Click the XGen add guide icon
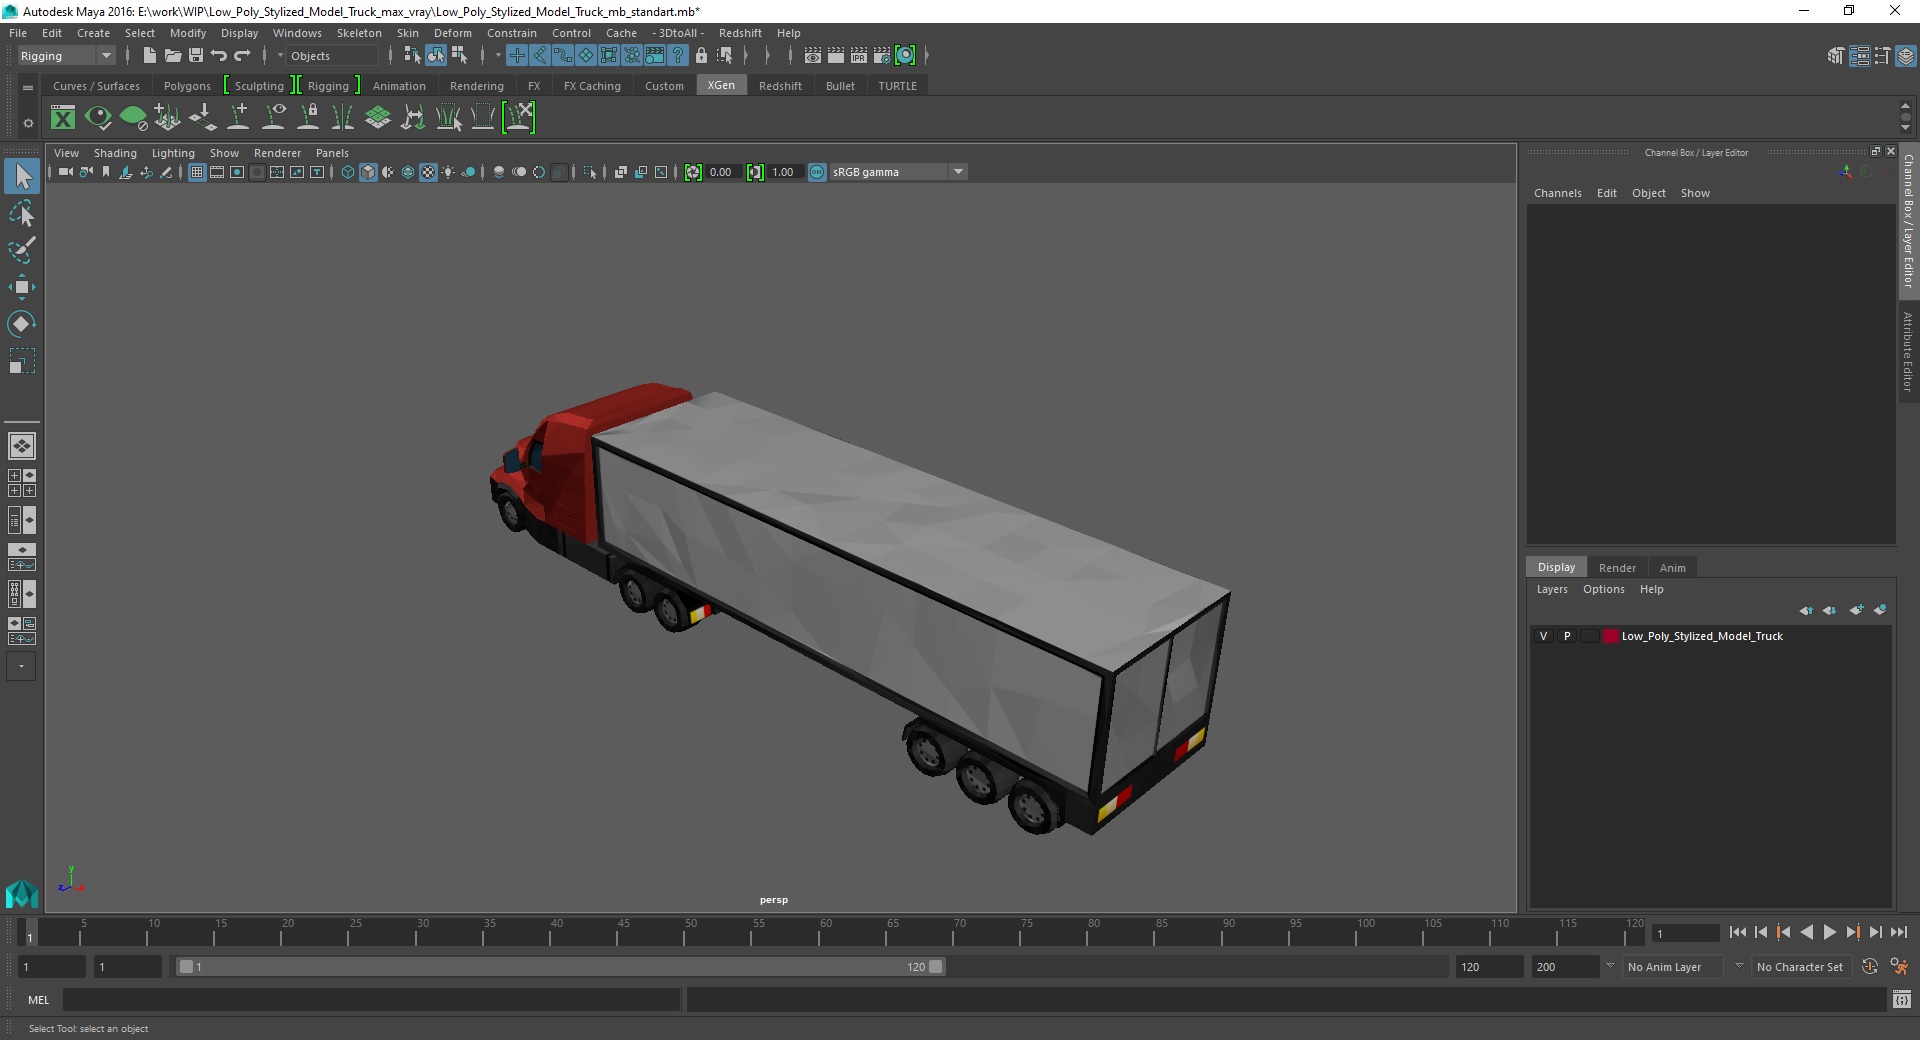 [239, 118]
